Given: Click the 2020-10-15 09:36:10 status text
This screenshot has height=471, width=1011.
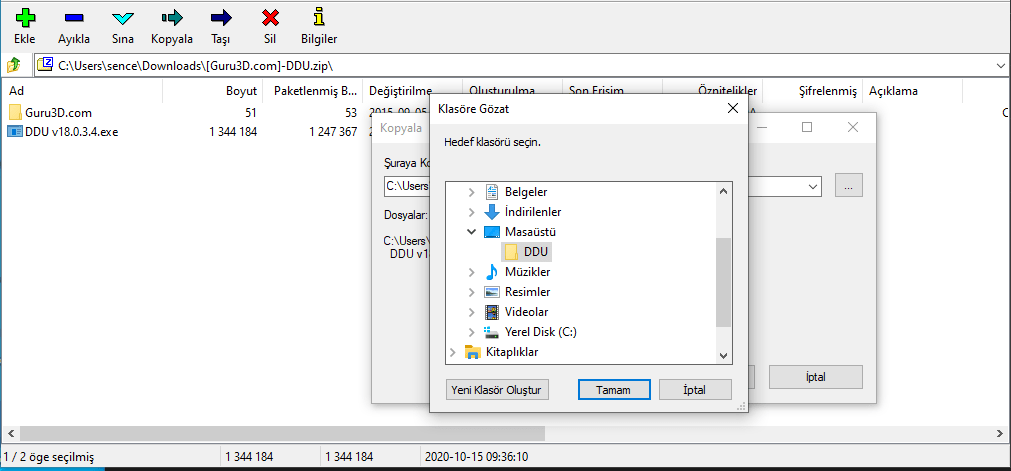Looking at the screenshot, I should 476,457.
